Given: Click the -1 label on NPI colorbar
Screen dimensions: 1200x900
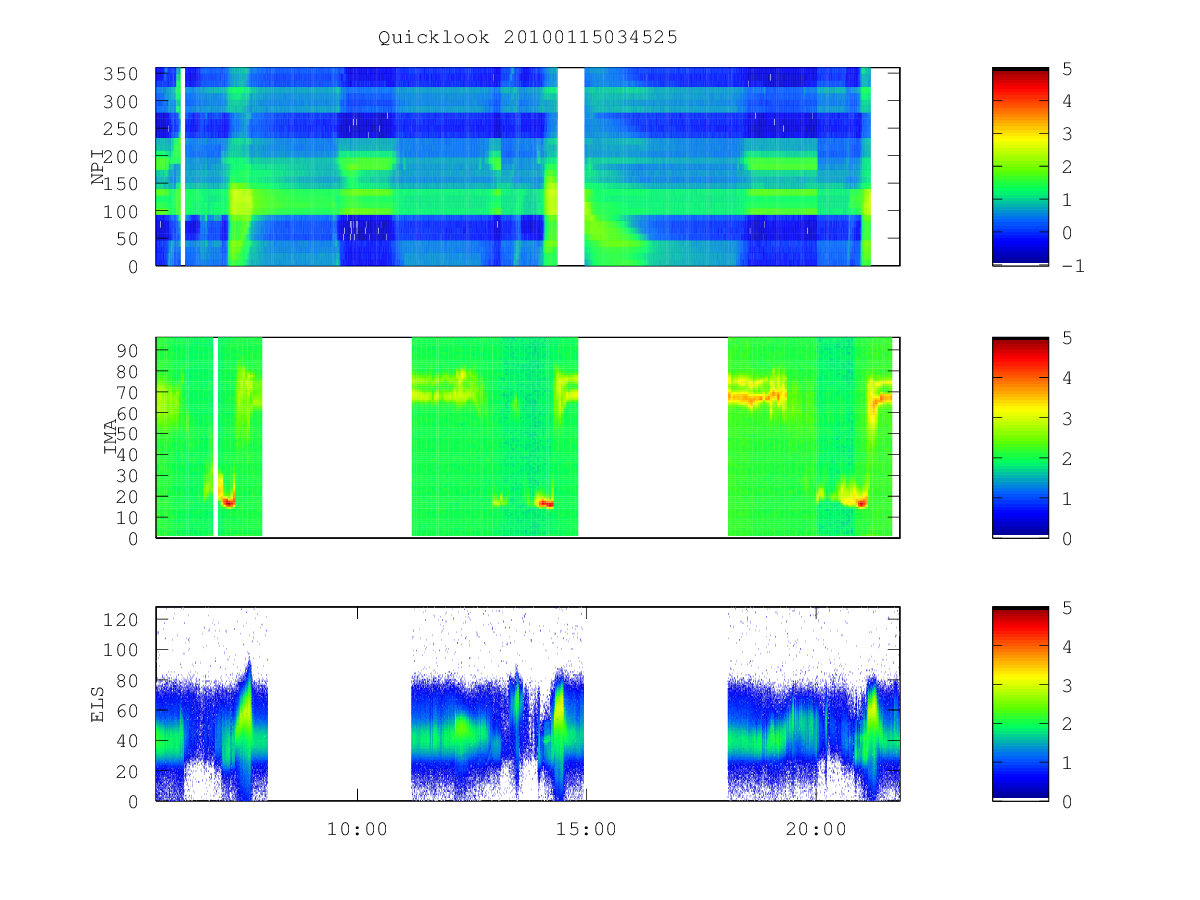Looking at the screenshot, I should point(1074,266).
